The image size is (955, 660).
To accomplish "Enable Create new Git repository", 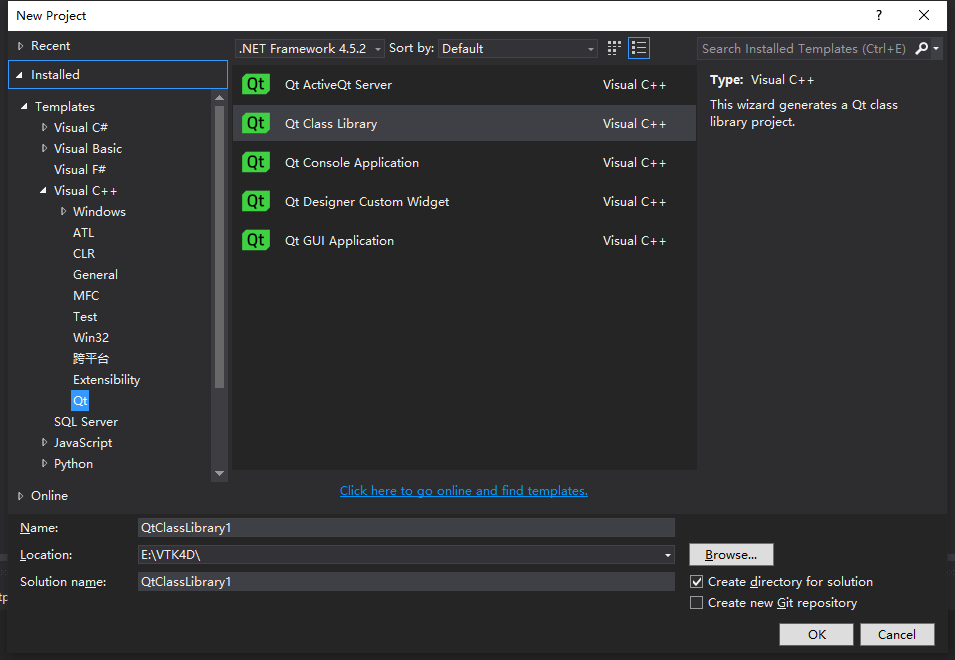I will (696, 602).
